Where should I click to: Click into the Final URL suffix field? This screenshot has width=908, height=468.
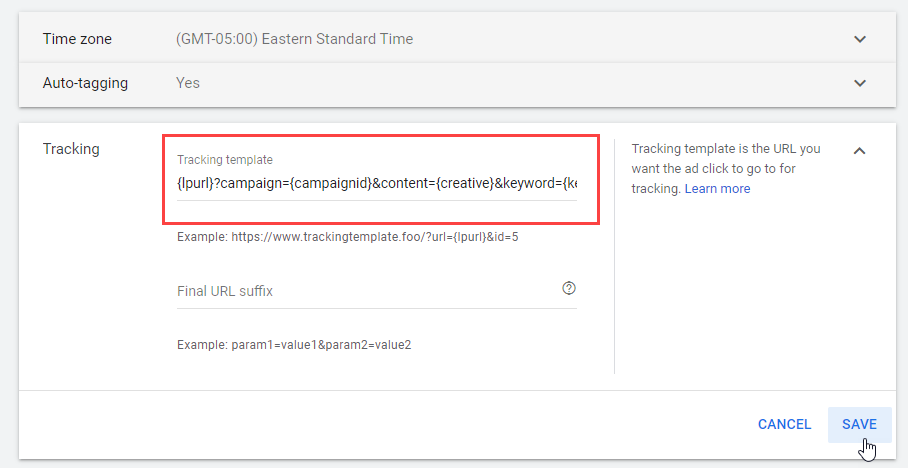click(368, 291)
